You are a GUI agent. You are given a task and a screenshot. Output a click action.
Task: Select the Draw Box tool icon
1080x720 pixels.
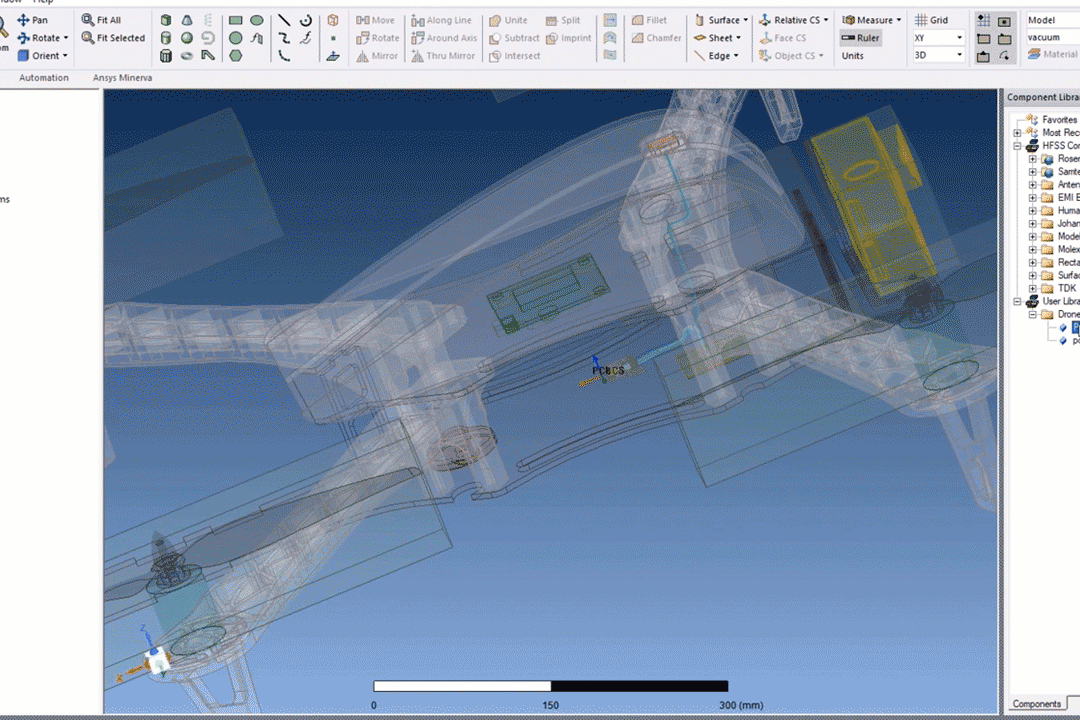[x=166, y=20]
